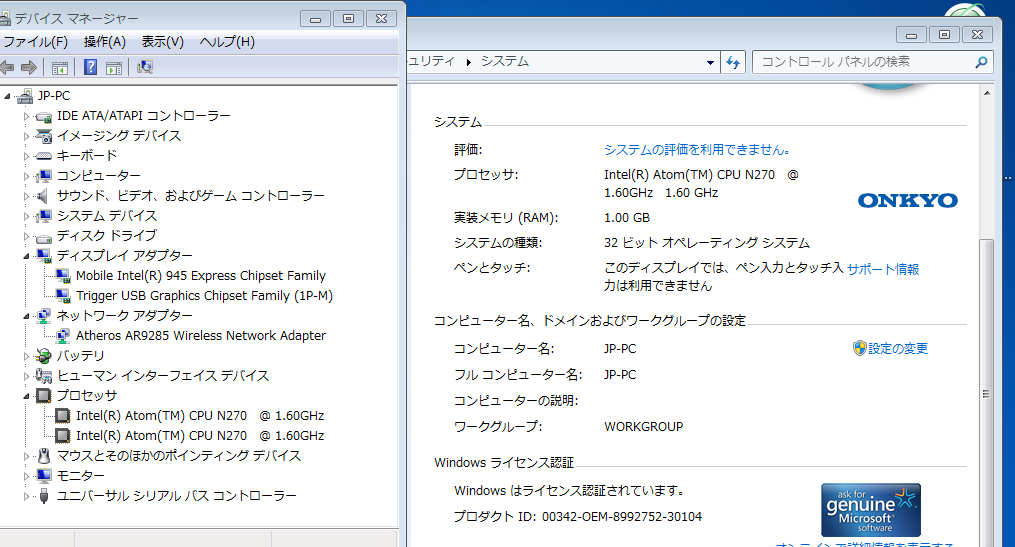Click the ONKYO manufacturer logo
1015x547 pixels.
[908, 201]
